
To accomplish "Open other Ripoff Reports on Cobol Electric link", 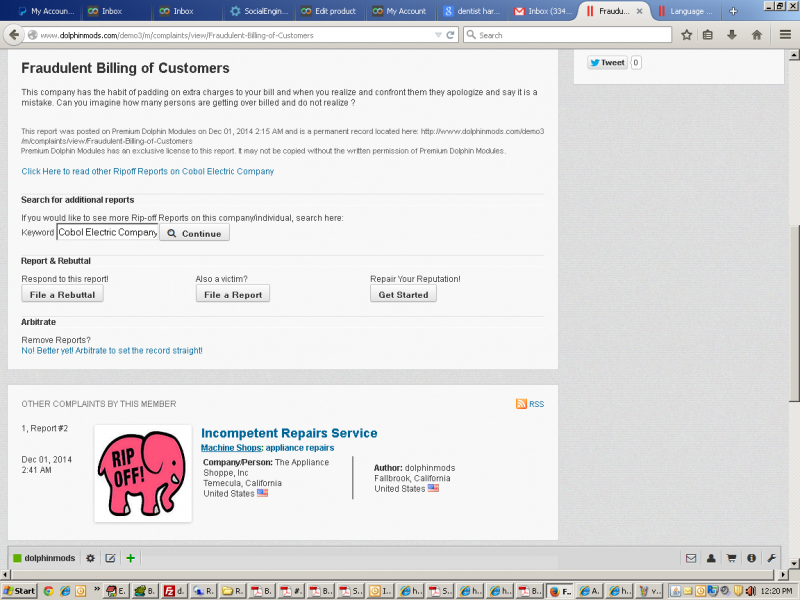I will 147,171.
